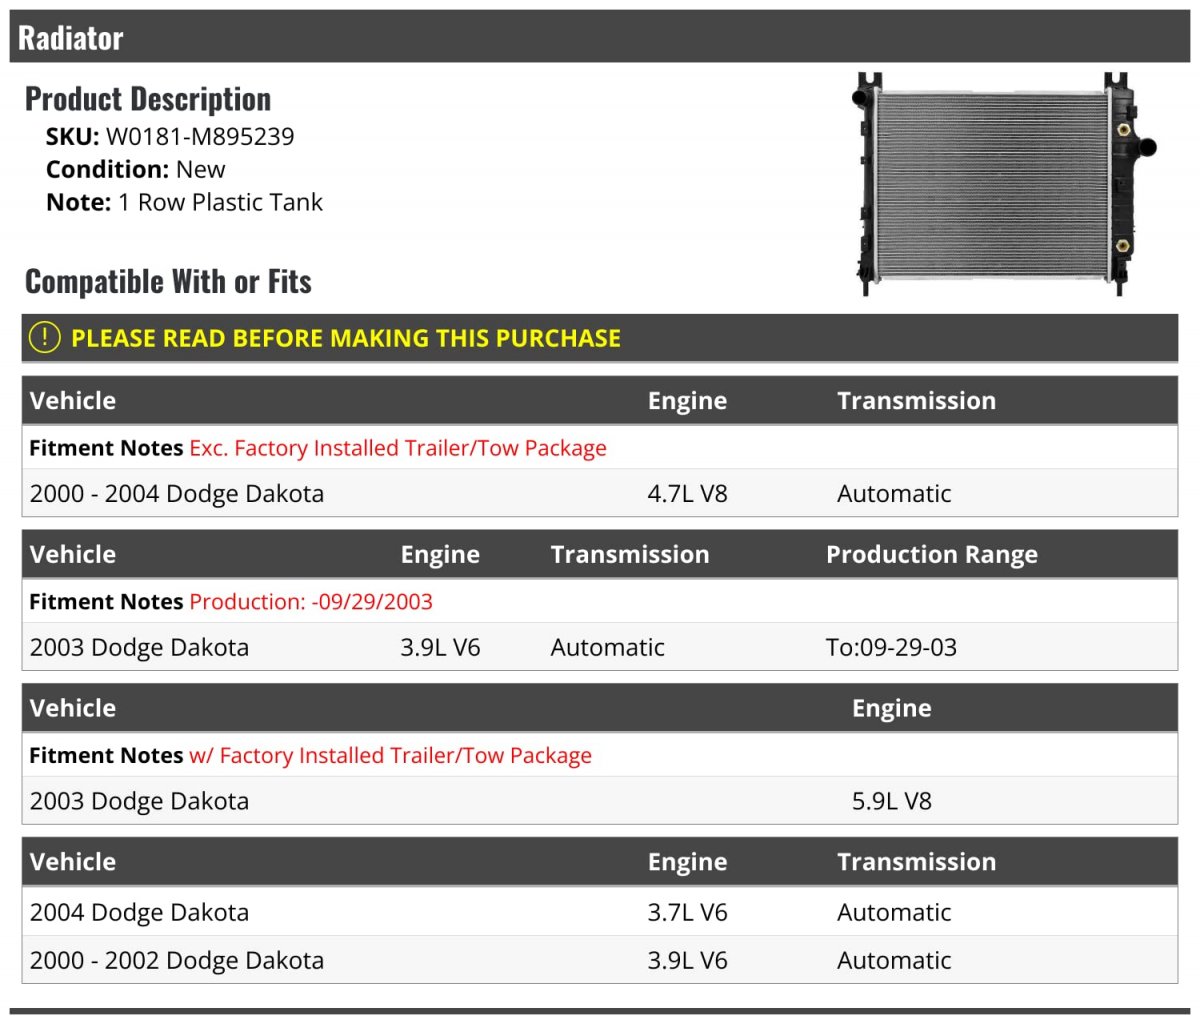Click the exclamation warning icon in banner
This screenshot has width=1200, height=1024.
coord(45,338)
